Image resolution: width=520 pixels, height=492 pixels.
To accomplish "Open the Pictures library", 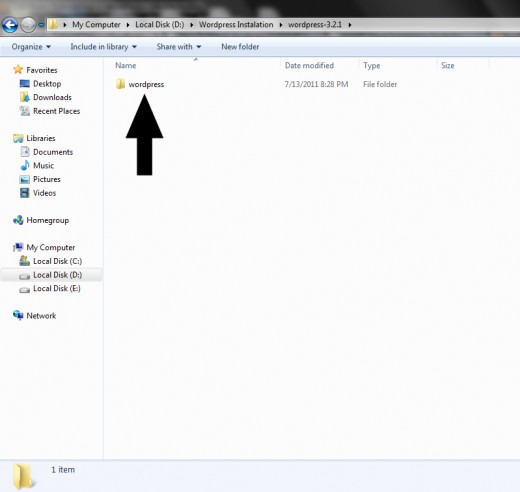I will 47,179.
